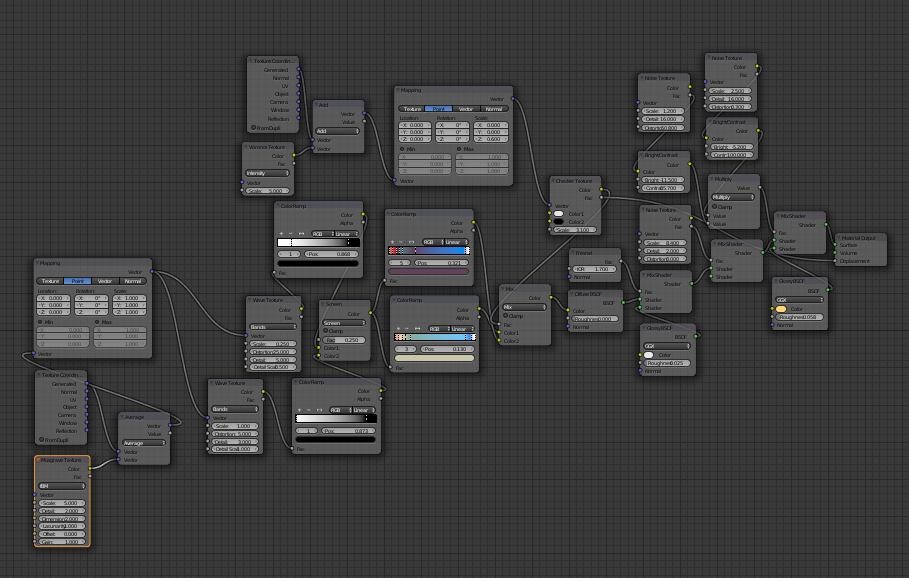The width and height of the screenshot is (909, 578).
Task: Click Vector output socket of Average node
Action: [x=170, y=426]
